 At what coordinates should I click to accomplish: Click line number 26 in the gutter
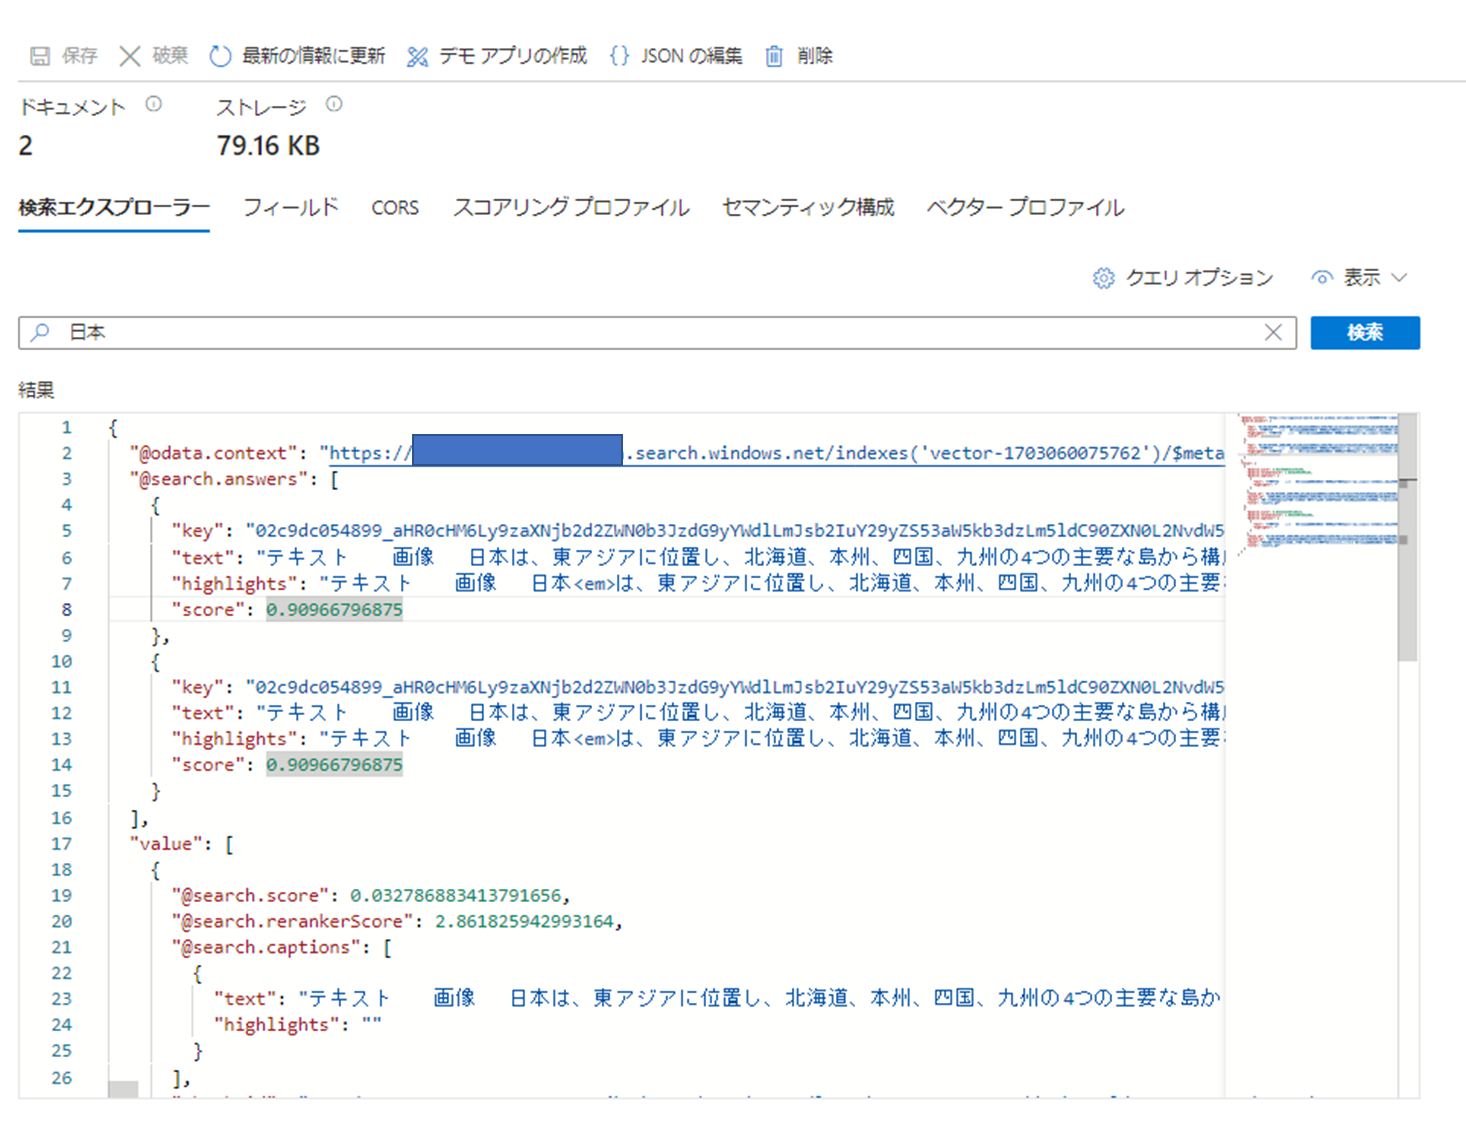(x=62, y=1077)
